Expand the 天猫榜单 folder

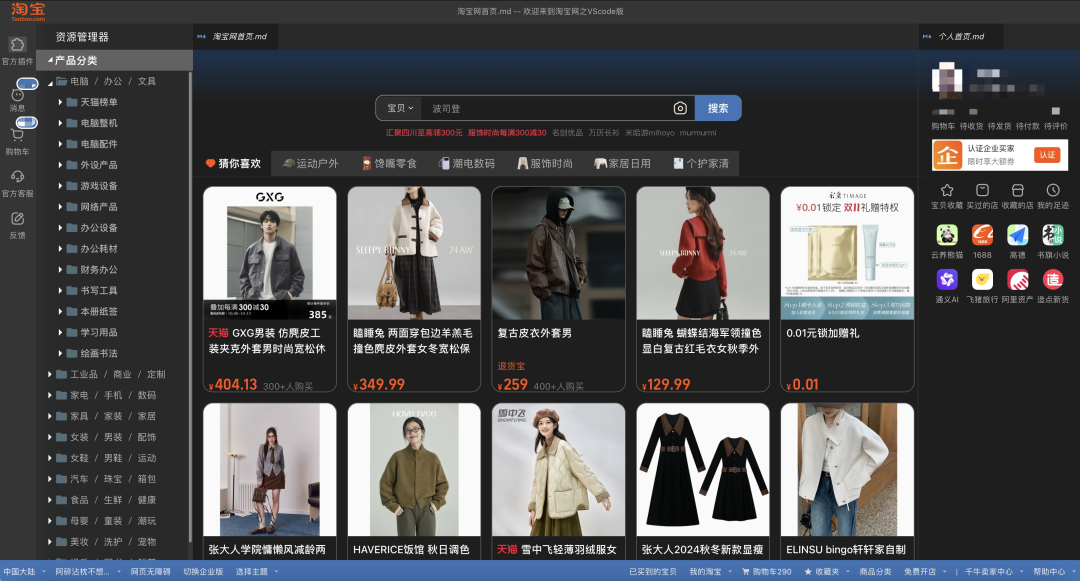point(61,102)
